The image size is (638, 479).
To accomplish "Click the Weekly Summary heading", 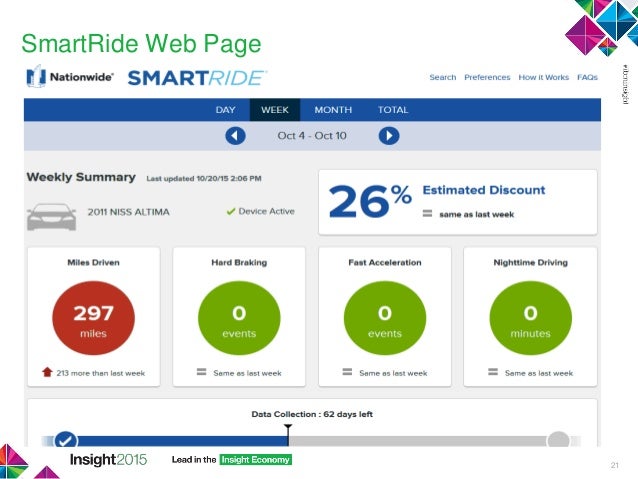I will tap(81, 177).
